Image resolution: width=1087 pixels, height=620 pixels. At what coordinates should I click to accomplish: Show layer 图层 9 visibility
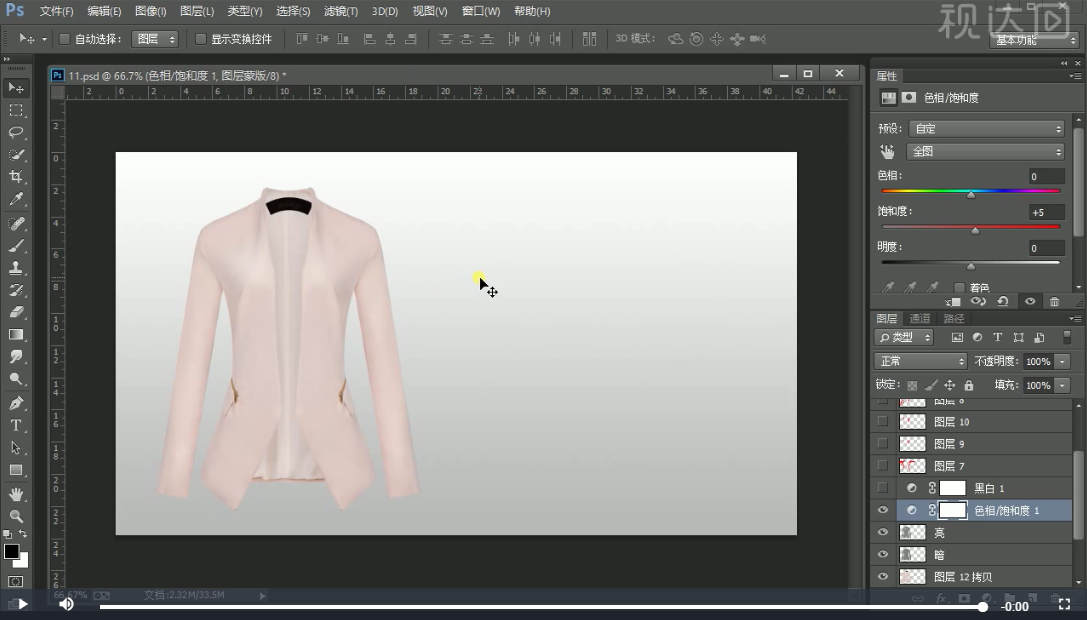tap(882, 443)
